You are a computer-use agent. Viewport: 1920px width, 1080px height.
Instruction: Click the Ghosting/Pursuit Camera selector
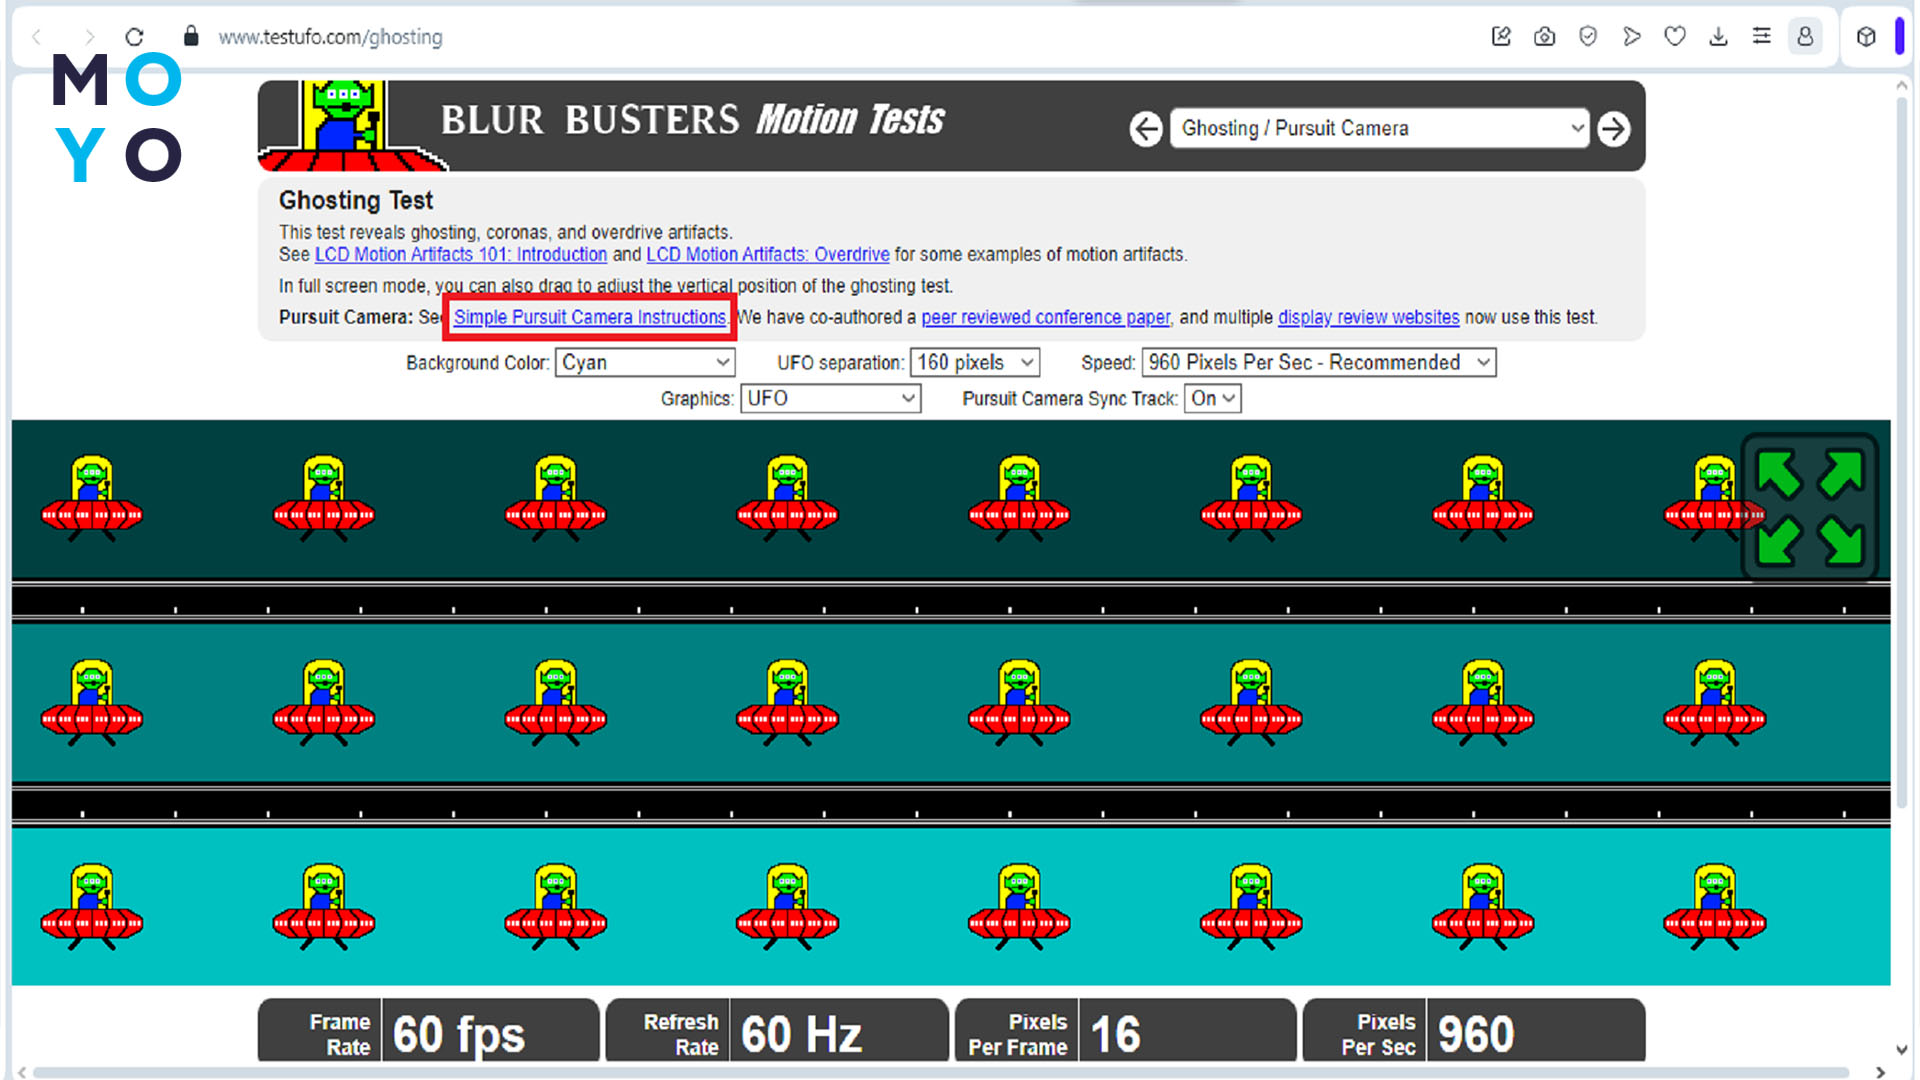[x=1377, y=128]
